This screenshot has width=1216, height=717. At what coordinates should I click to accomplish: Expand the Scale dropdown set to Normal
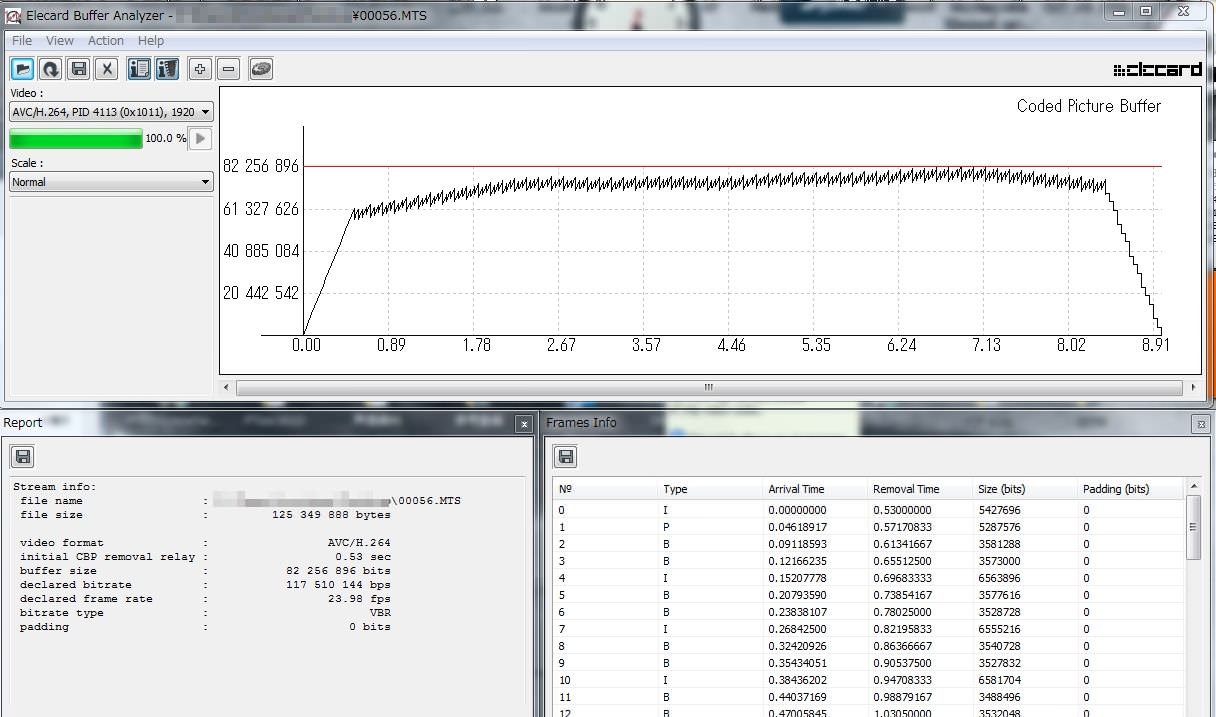tap(110, 182)
